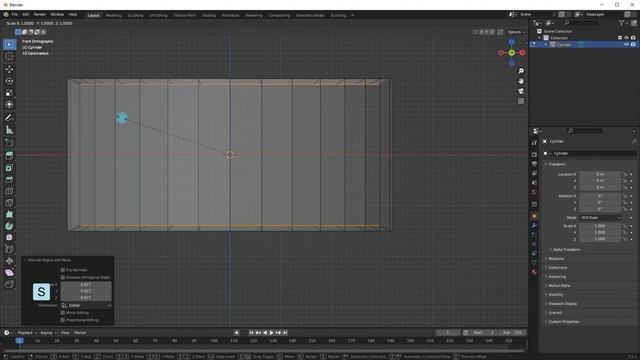
Task: Open the Keying dropdown in timeline
Action: tap(49, 333)
